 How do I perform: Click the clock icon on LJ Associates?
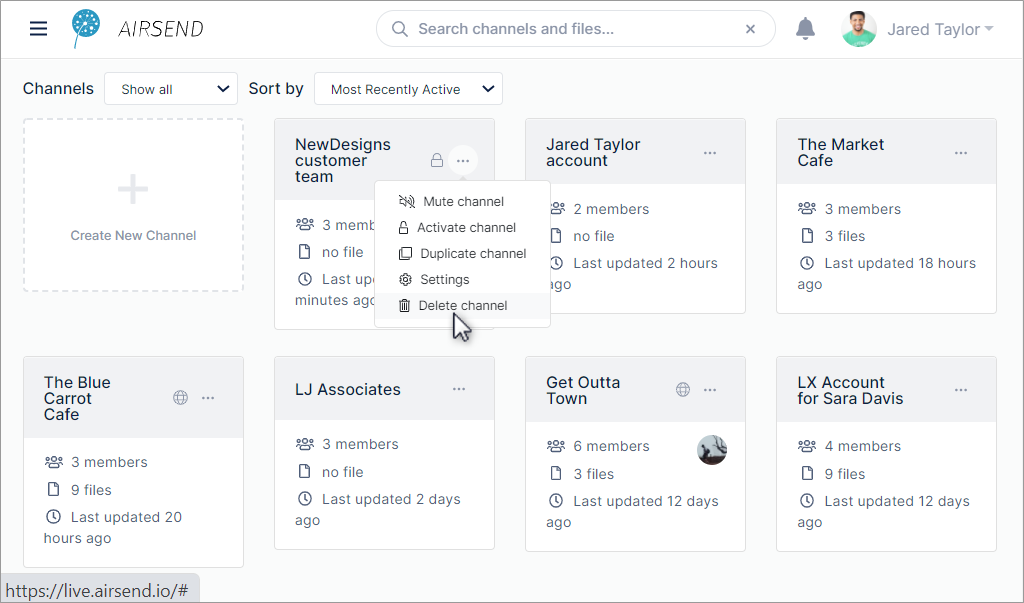click(305, 499)
